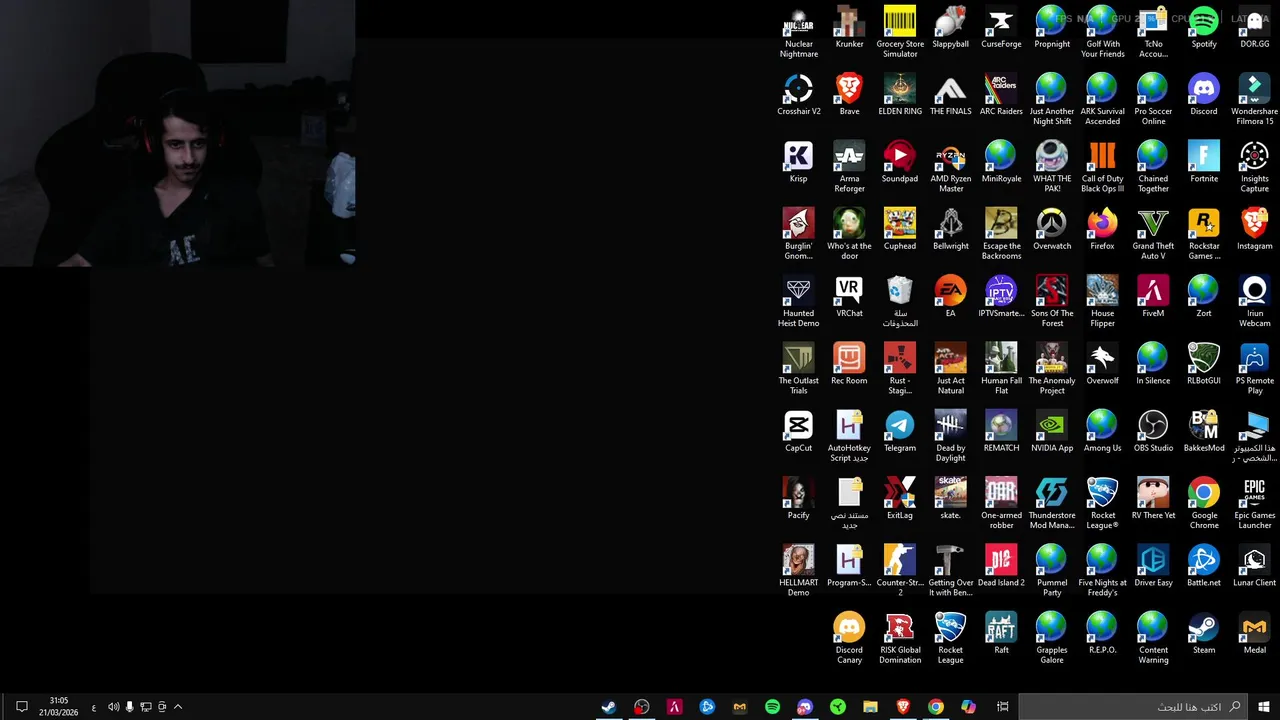Select the Soundpad desktop icon
This screenshot has width=1280, height=720.
point(900,161)
